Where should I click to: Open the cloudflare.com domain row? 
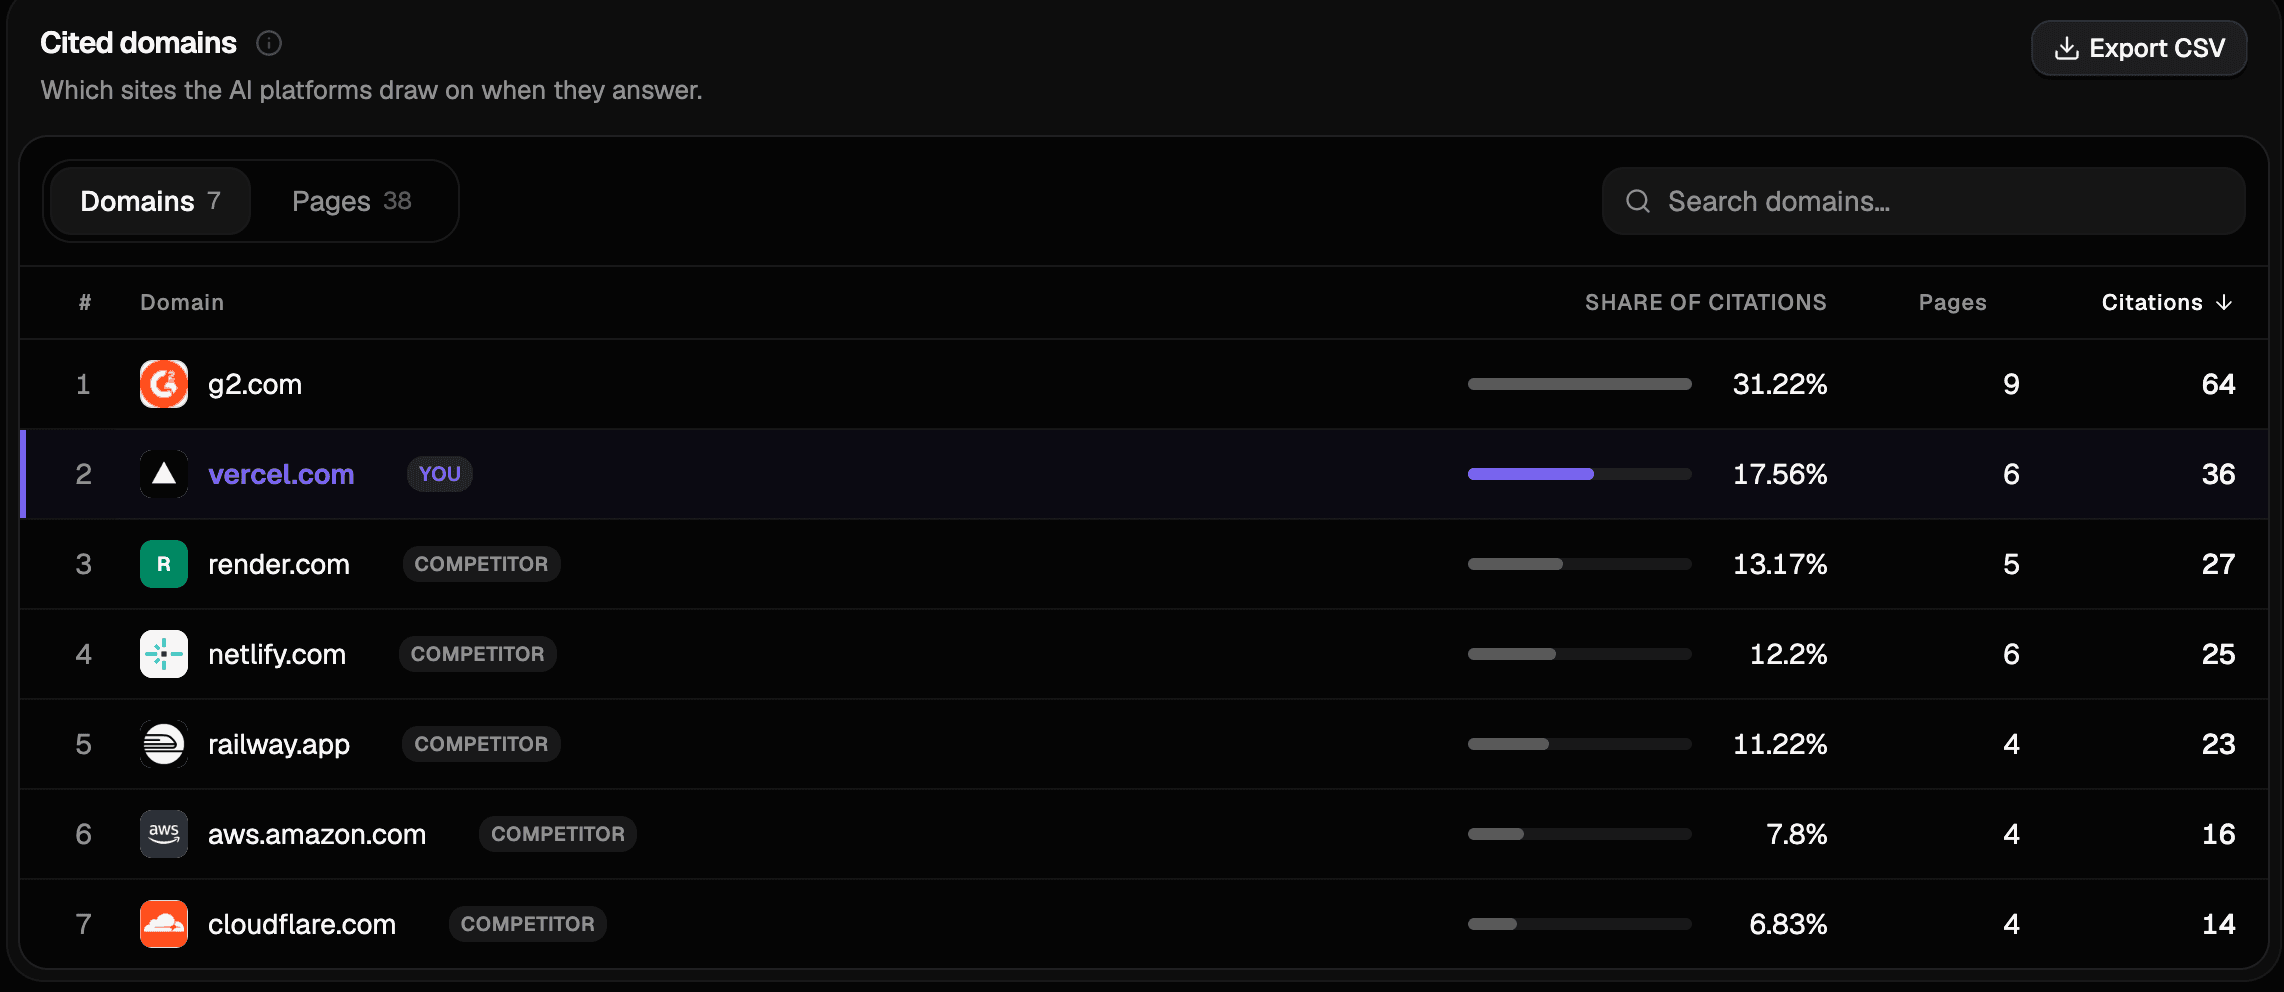click(x=1144, y=924)
